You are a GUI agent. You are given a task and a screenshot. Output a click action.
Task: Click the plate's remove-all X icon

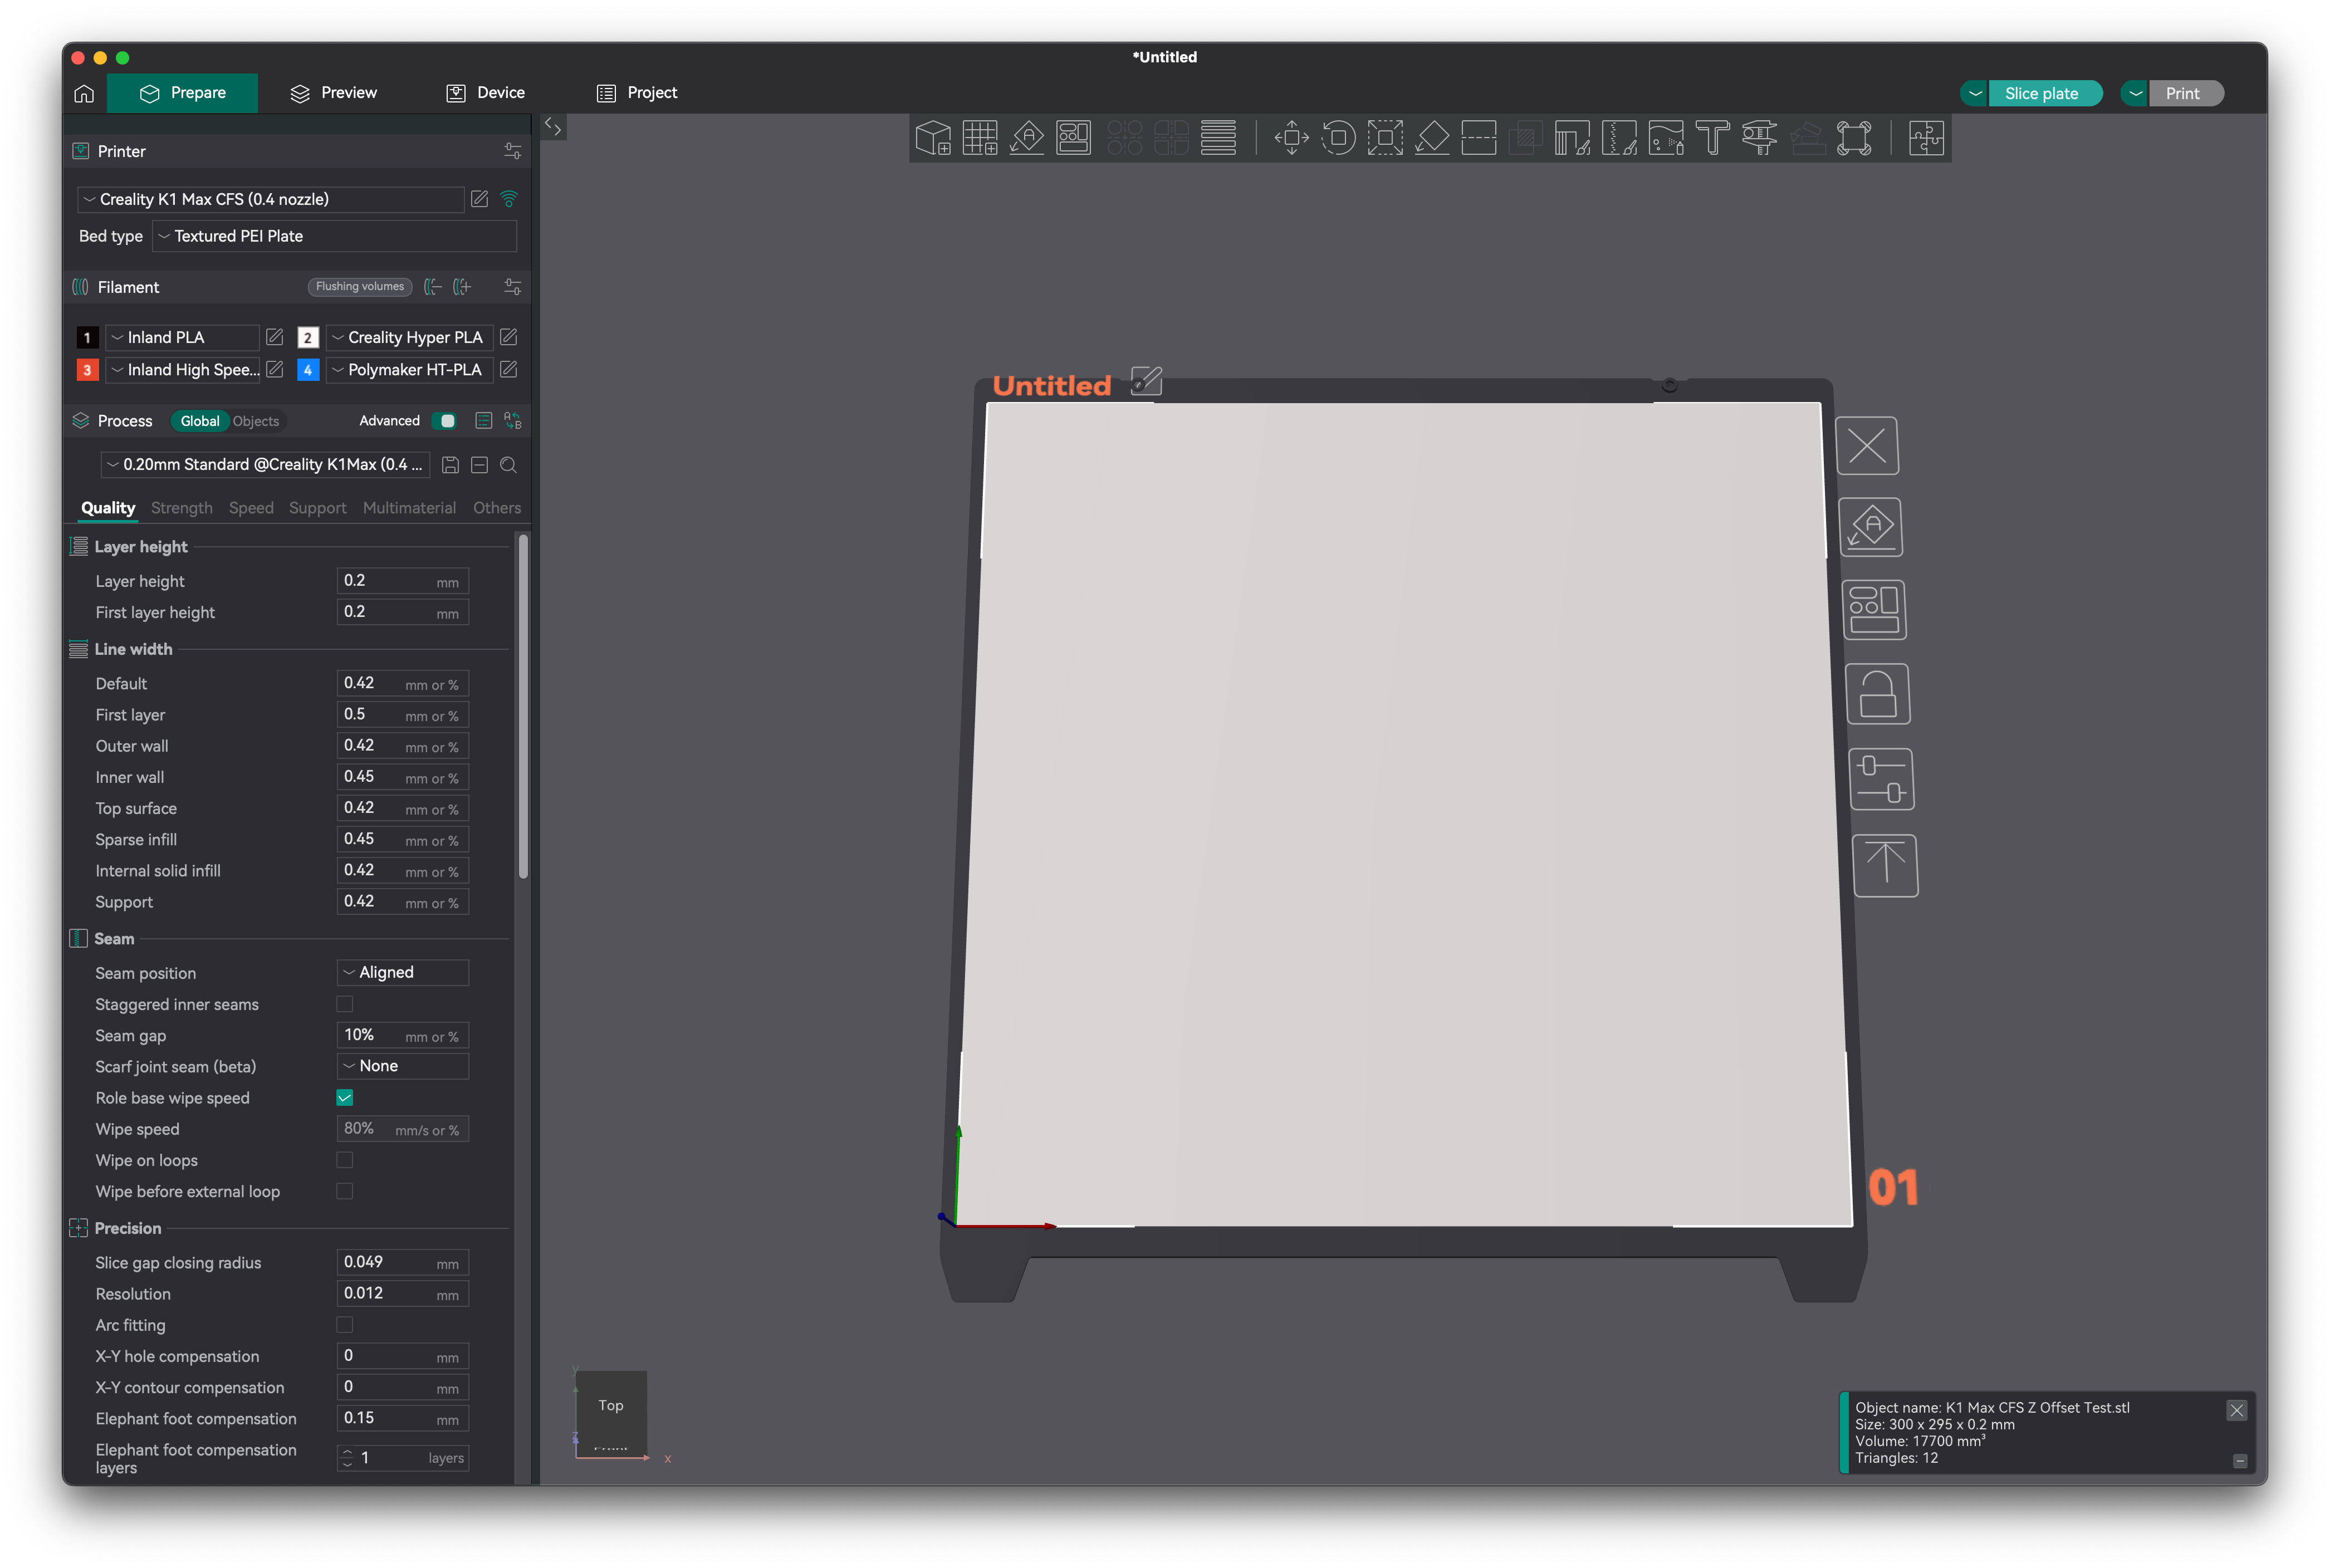1867,446
